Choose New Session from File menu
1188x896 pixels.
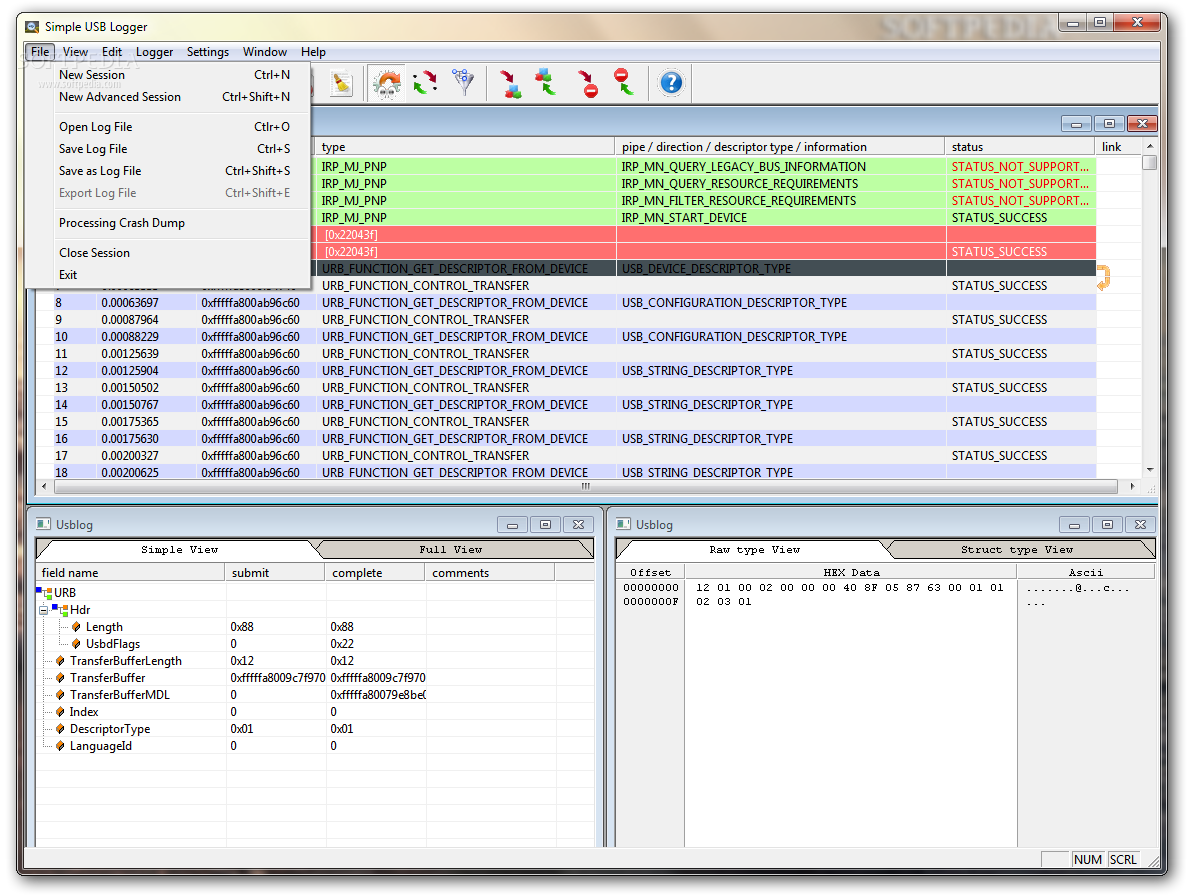(x=169, y=75)
